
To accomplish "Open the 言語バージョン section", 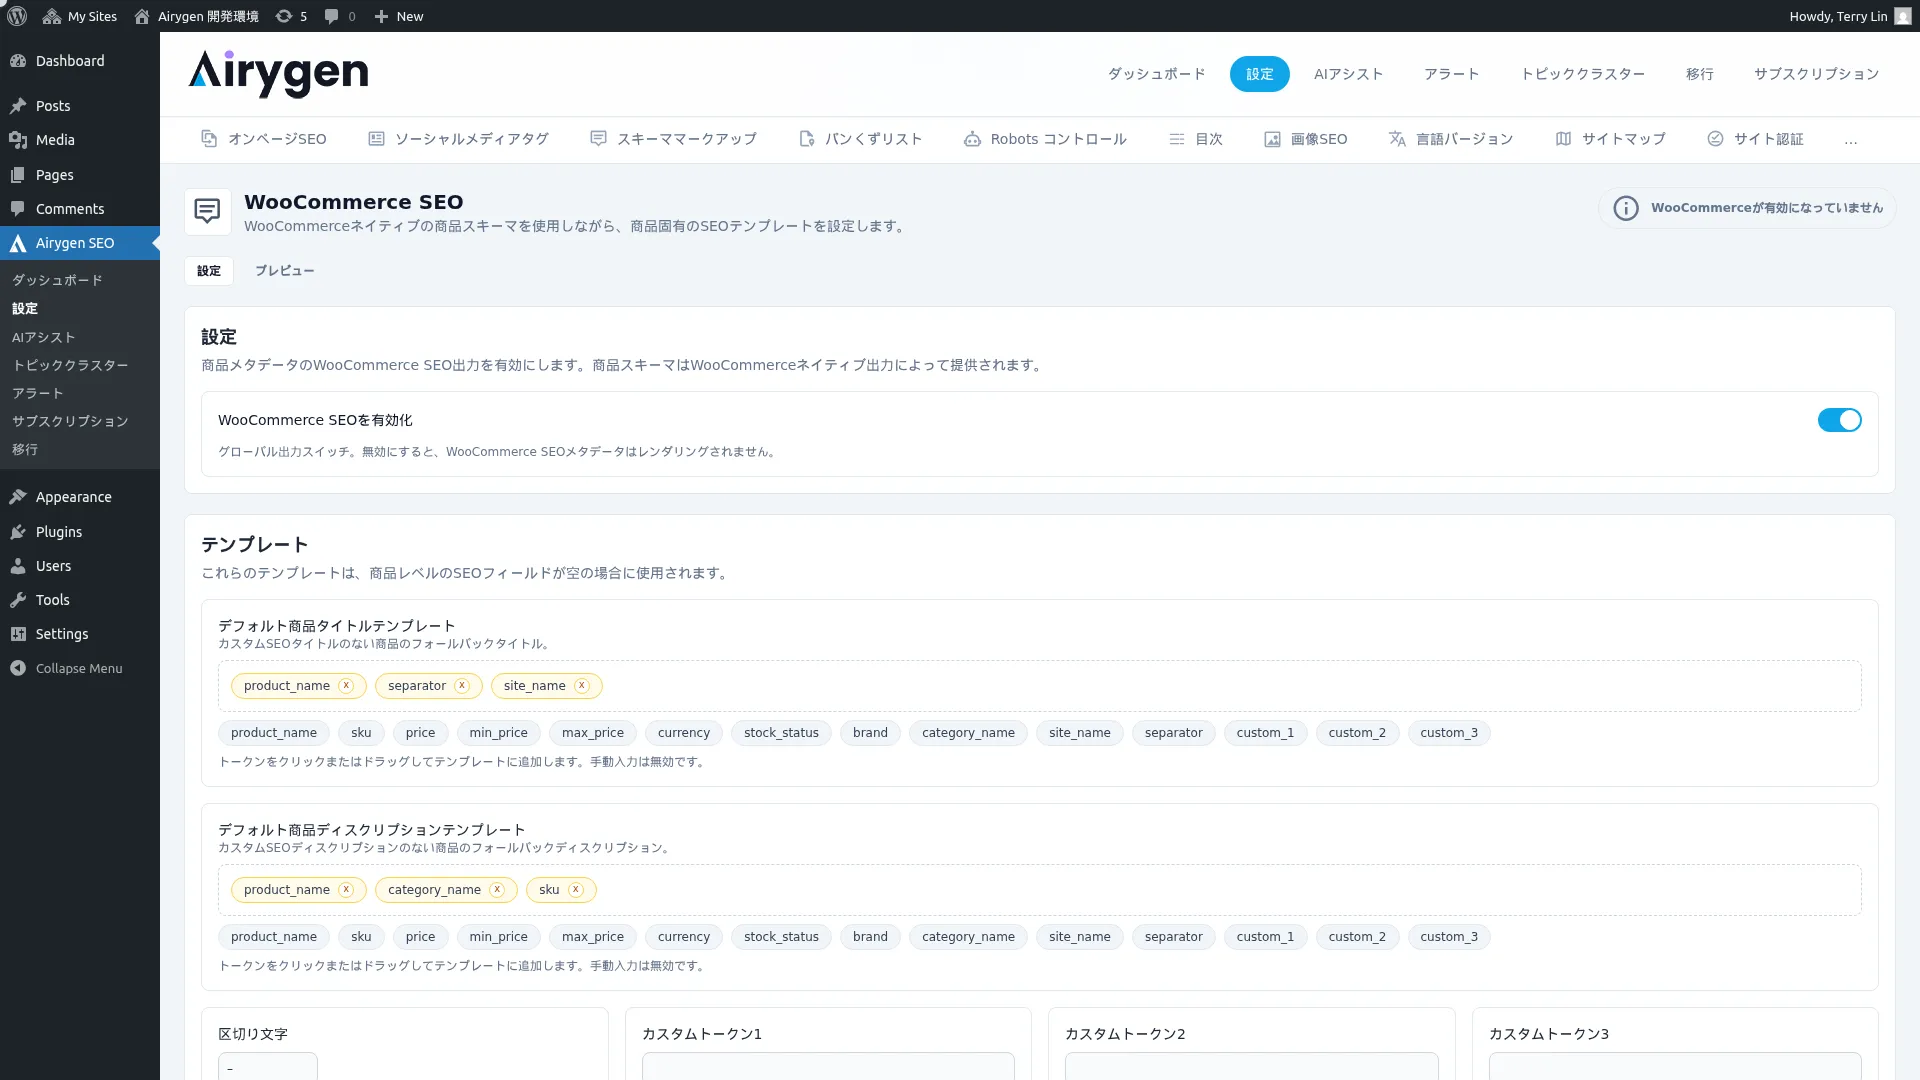I will [1451, 139].
